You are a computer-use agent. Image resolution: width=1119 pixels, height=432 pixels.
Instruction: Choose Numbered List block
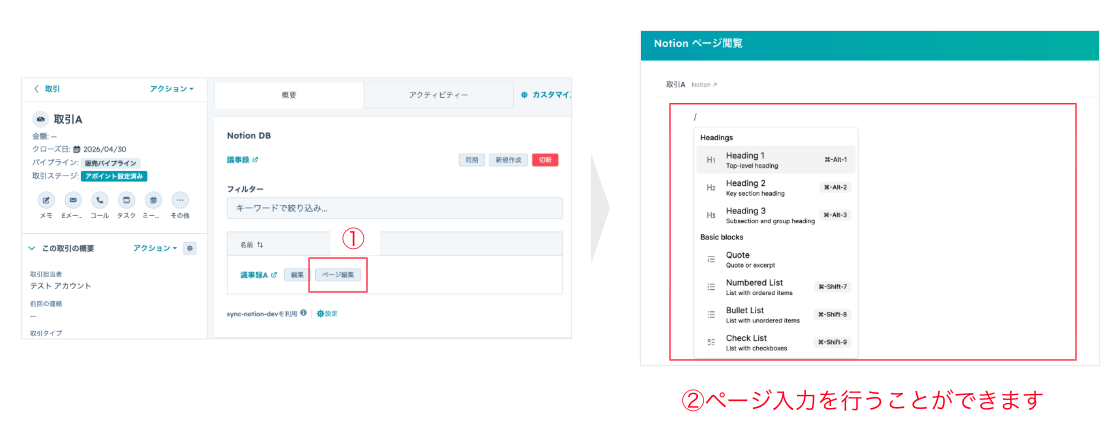pyautogui.click(x=775, y=287)
